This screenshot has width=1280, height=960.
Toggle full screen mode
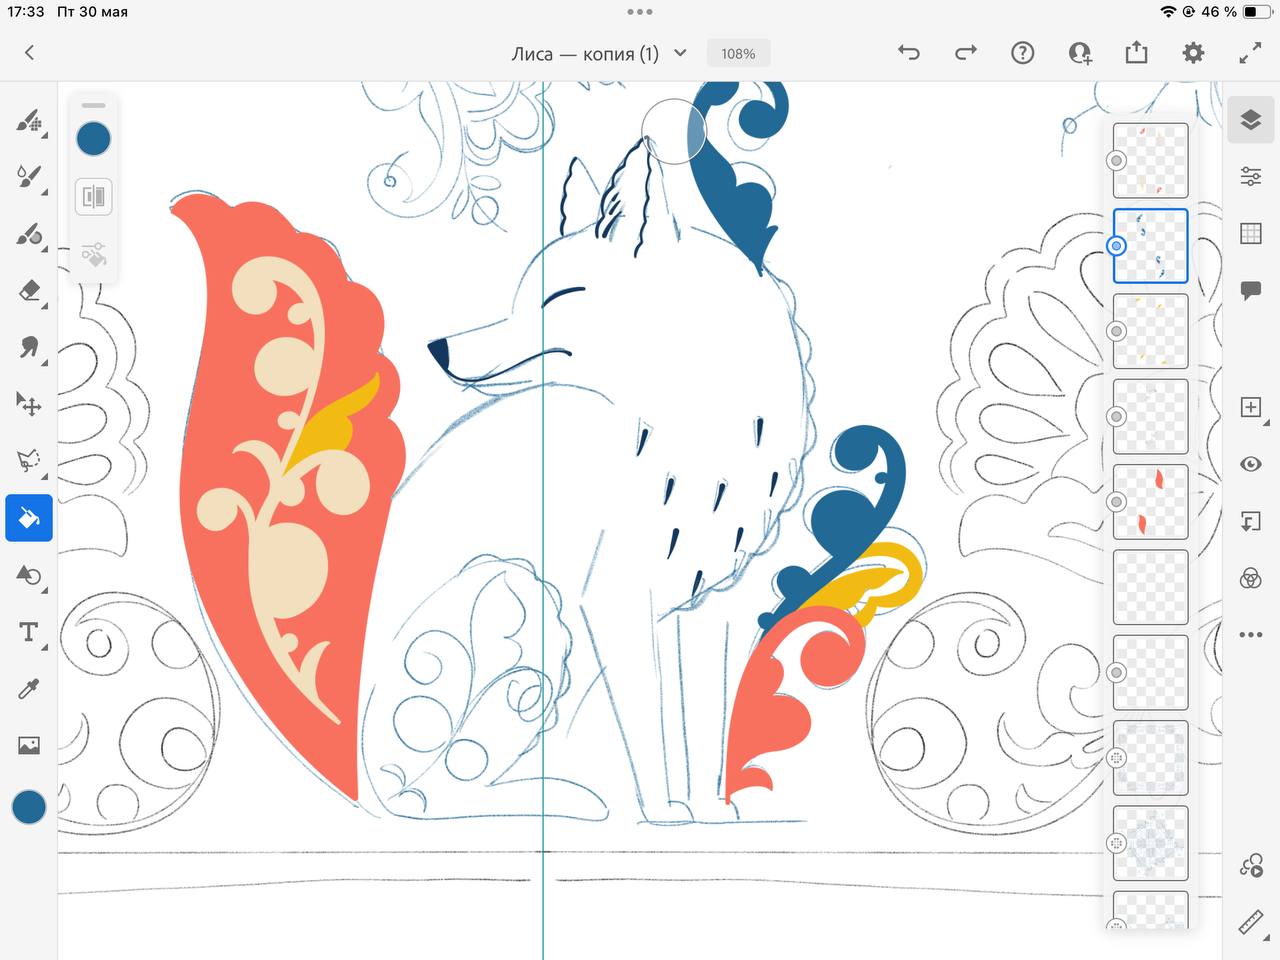[1250, 53]
